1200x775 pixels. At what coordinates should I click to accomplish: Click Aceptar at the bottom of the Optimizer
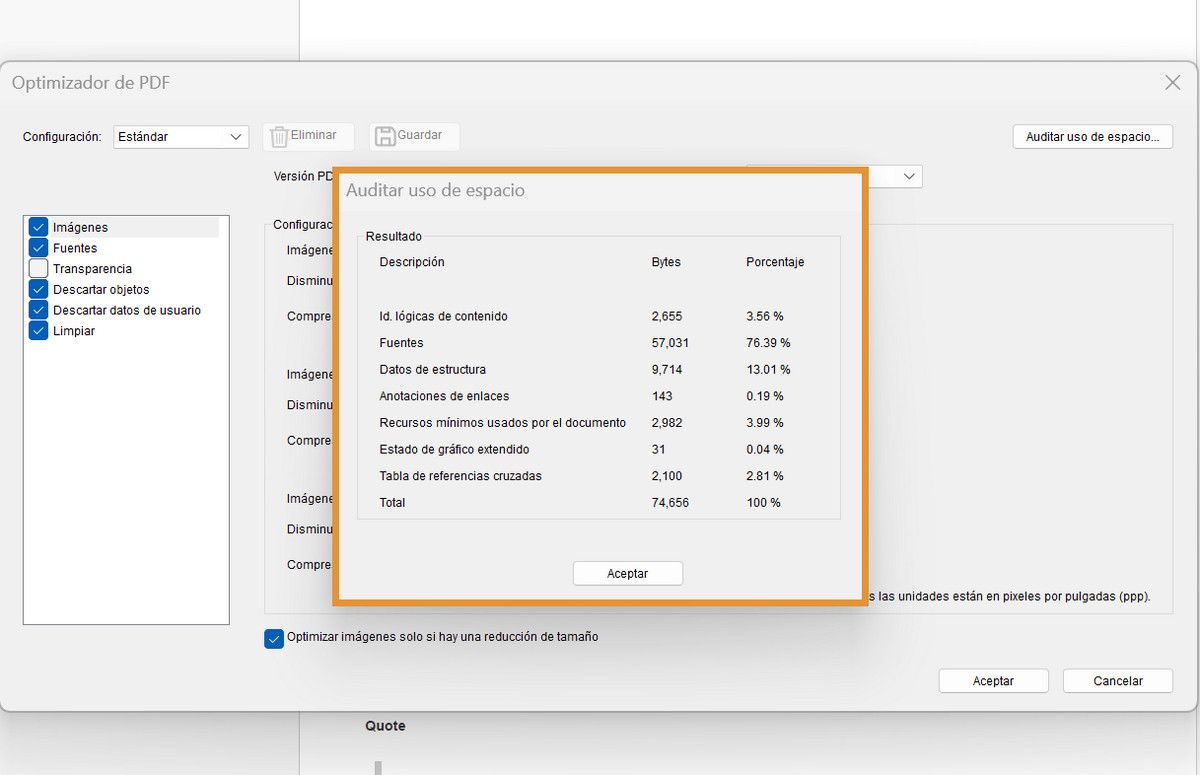993,680
